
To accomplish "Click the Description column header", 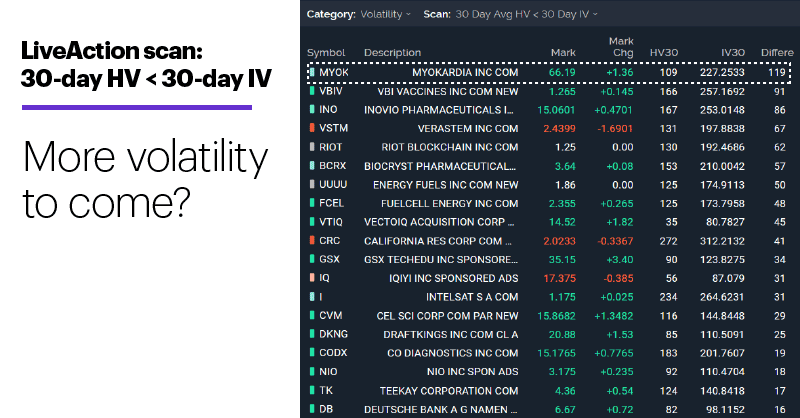I will point(392,52).
